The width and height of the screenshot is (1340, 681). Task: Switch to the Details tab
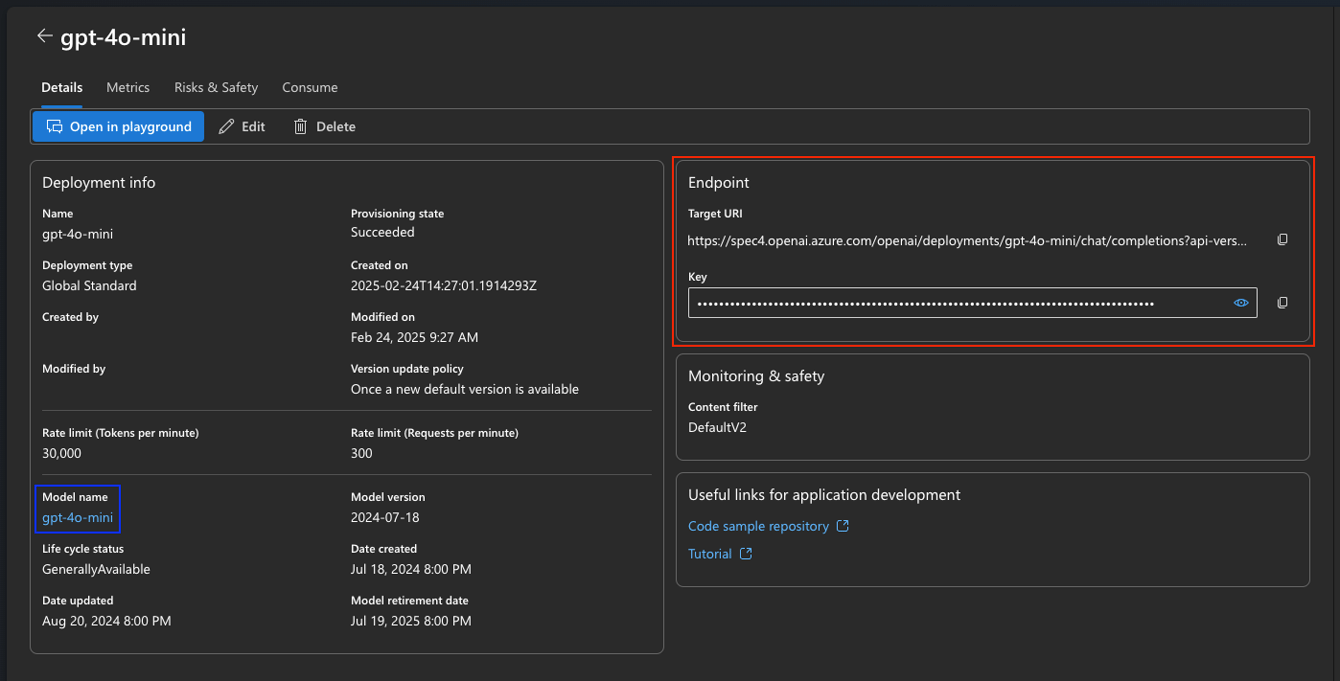pos(62,87)
